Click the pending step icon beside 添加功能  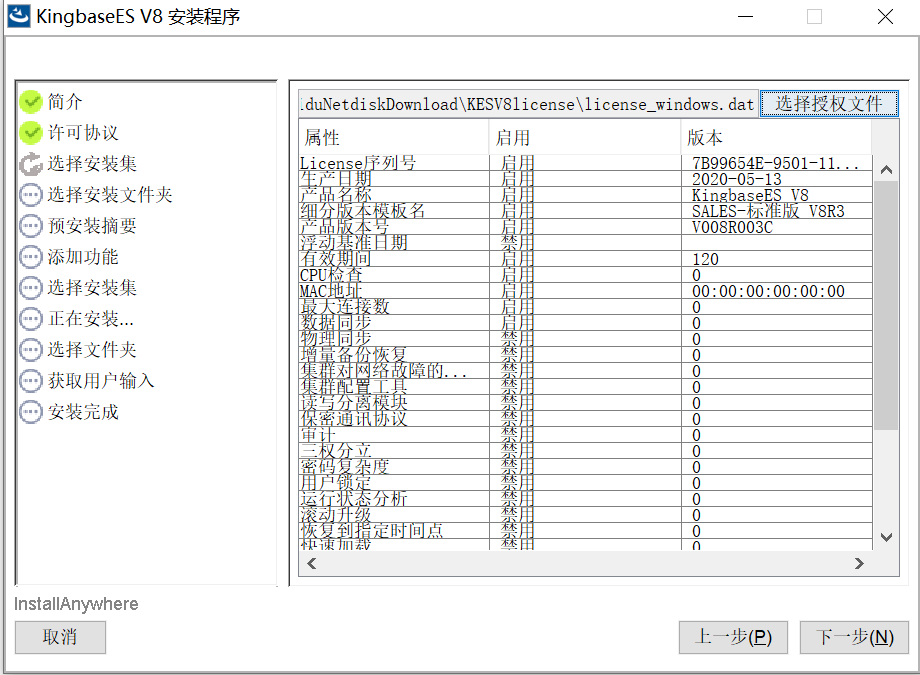31,257
